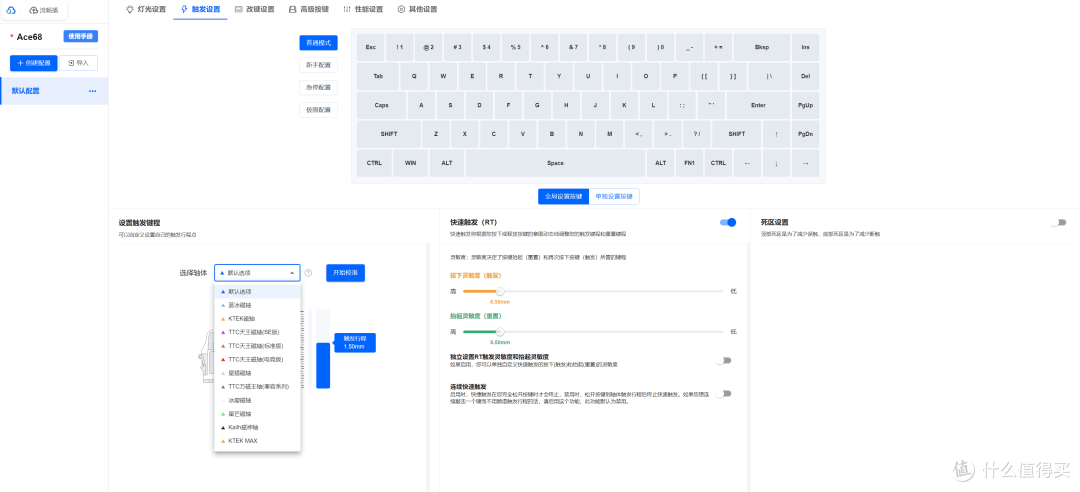Switch to the 灯光设置 tab
The height and width of the screenshot is (492, 1080).
click(145, 10)
